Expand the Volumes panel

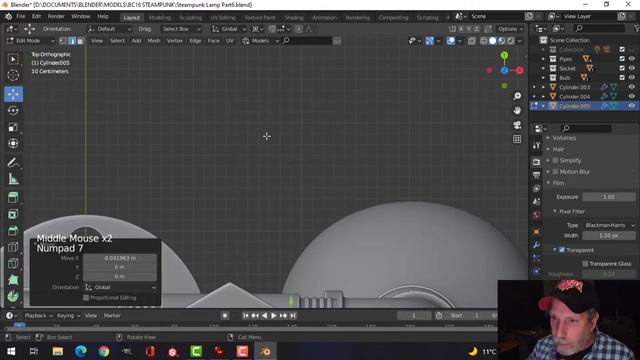click(564, 138)
